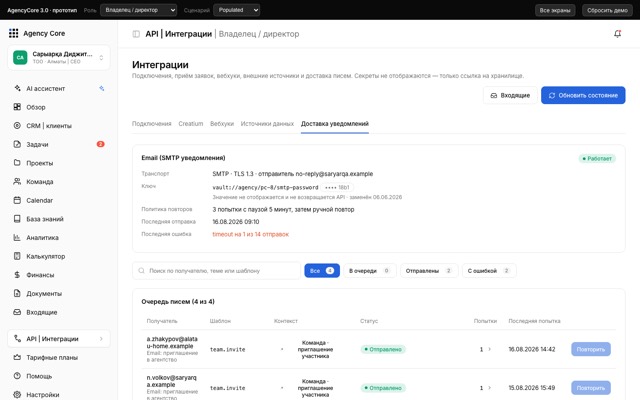Click the Помощь help icon
640x400 pixels.
pyautogui.click(x=17, y=376)
